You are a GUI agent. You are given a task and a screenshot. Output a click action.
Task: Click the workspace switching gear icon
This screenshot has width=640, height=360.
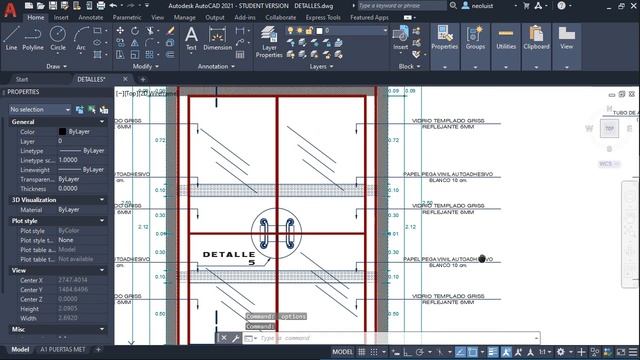click(x=561, y=352)
